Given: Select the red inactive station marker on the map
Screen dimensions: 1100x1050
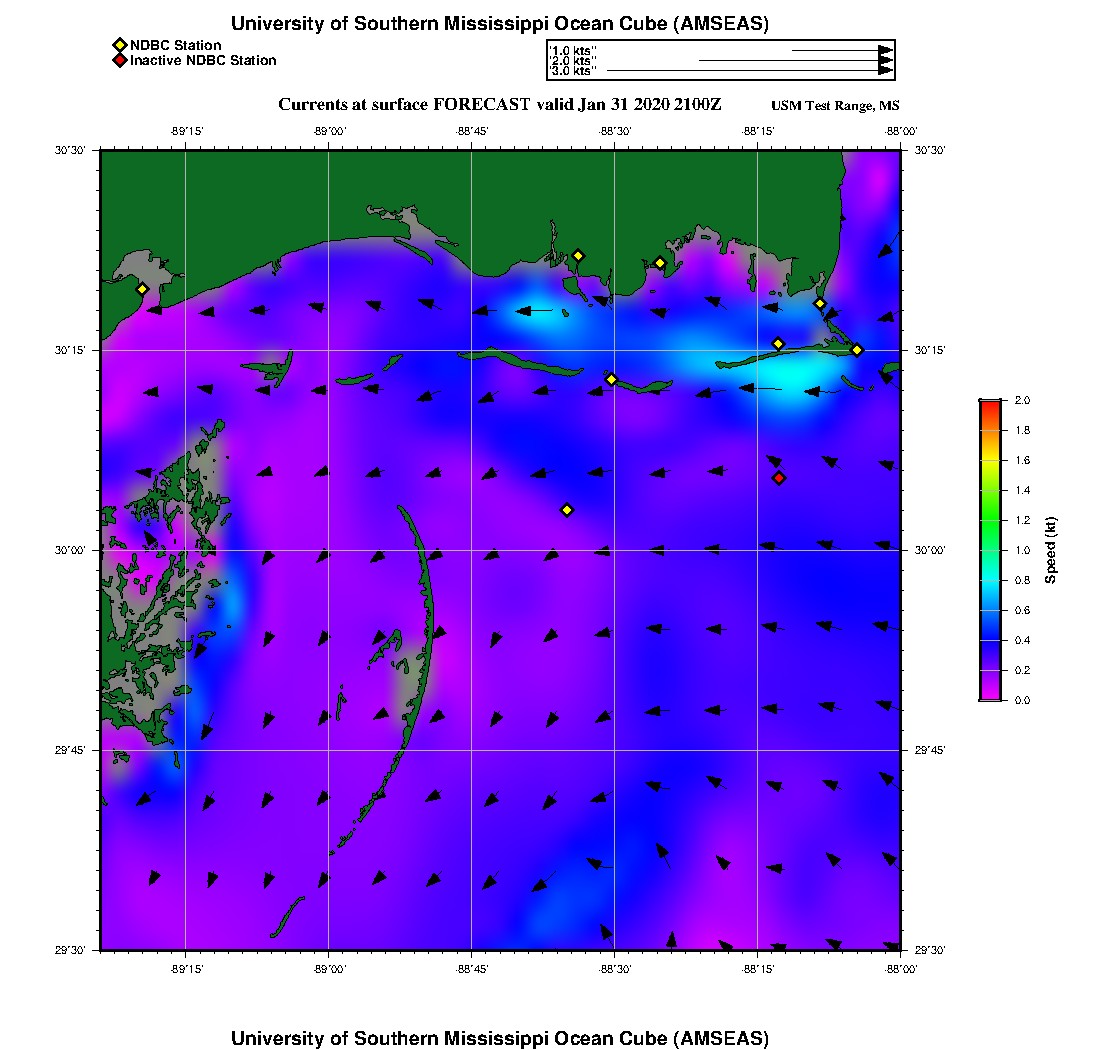Looking at the screenshot, I should point(779,478).
